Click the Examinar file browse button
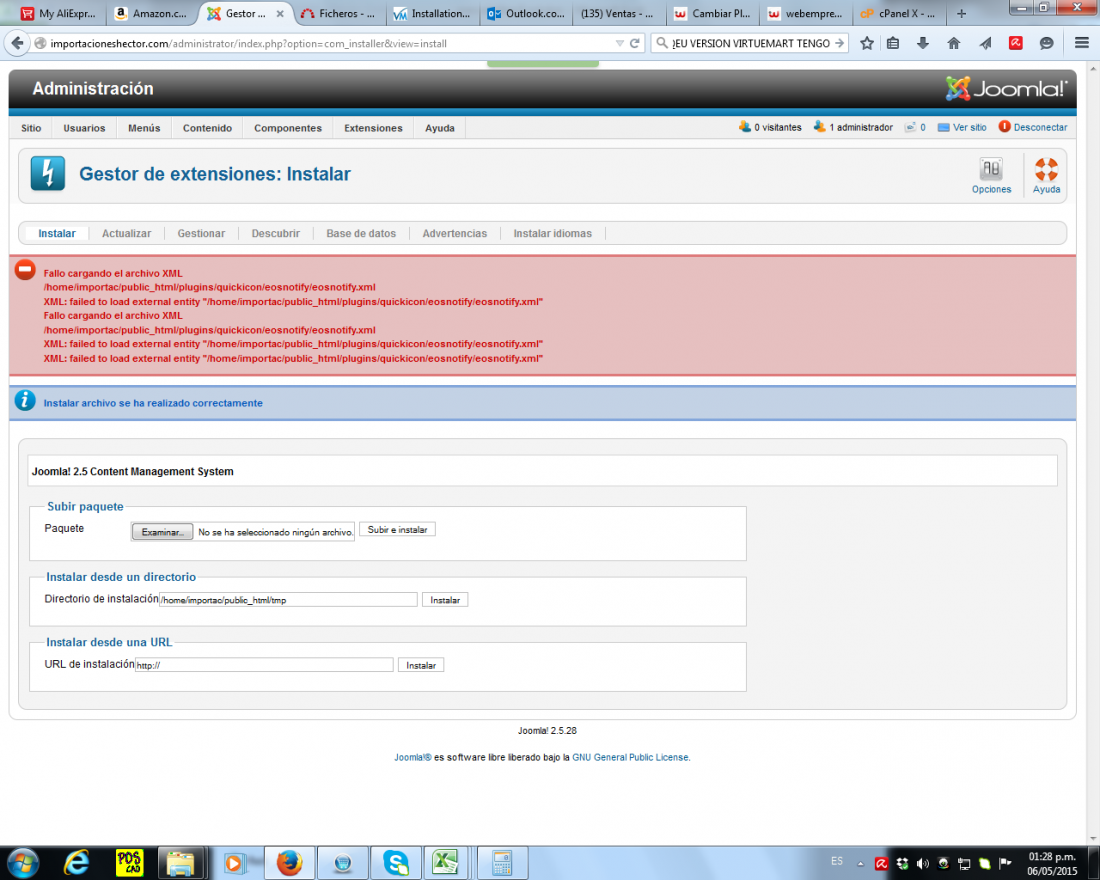This screenshot has width=1100, height=880. 162,532
